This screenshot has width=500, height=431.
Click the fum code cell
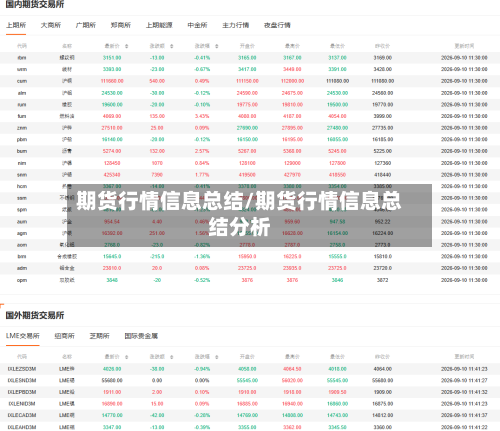[22, 116]
